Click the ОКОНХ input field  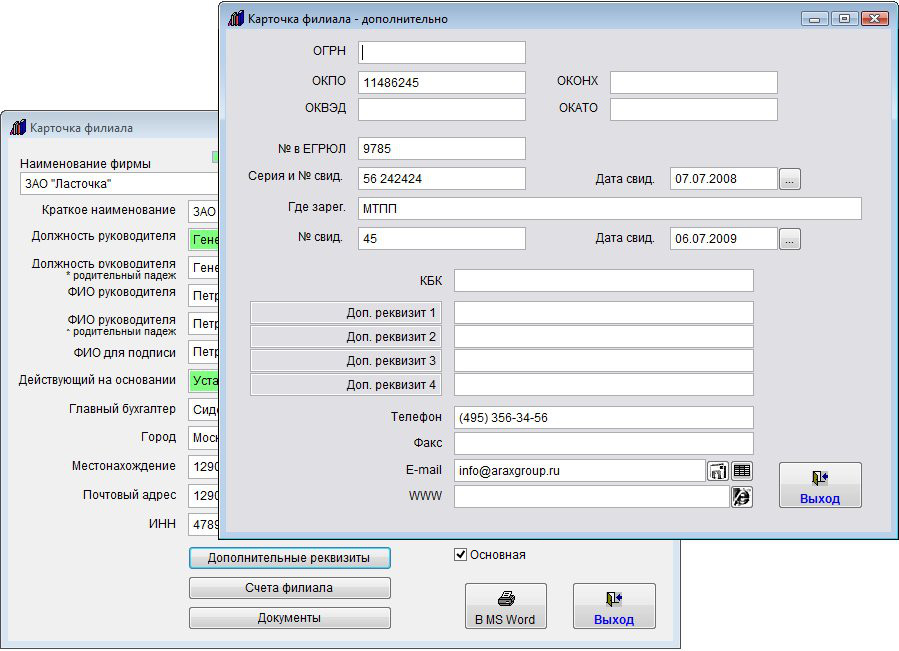click(x=694, y=83)
